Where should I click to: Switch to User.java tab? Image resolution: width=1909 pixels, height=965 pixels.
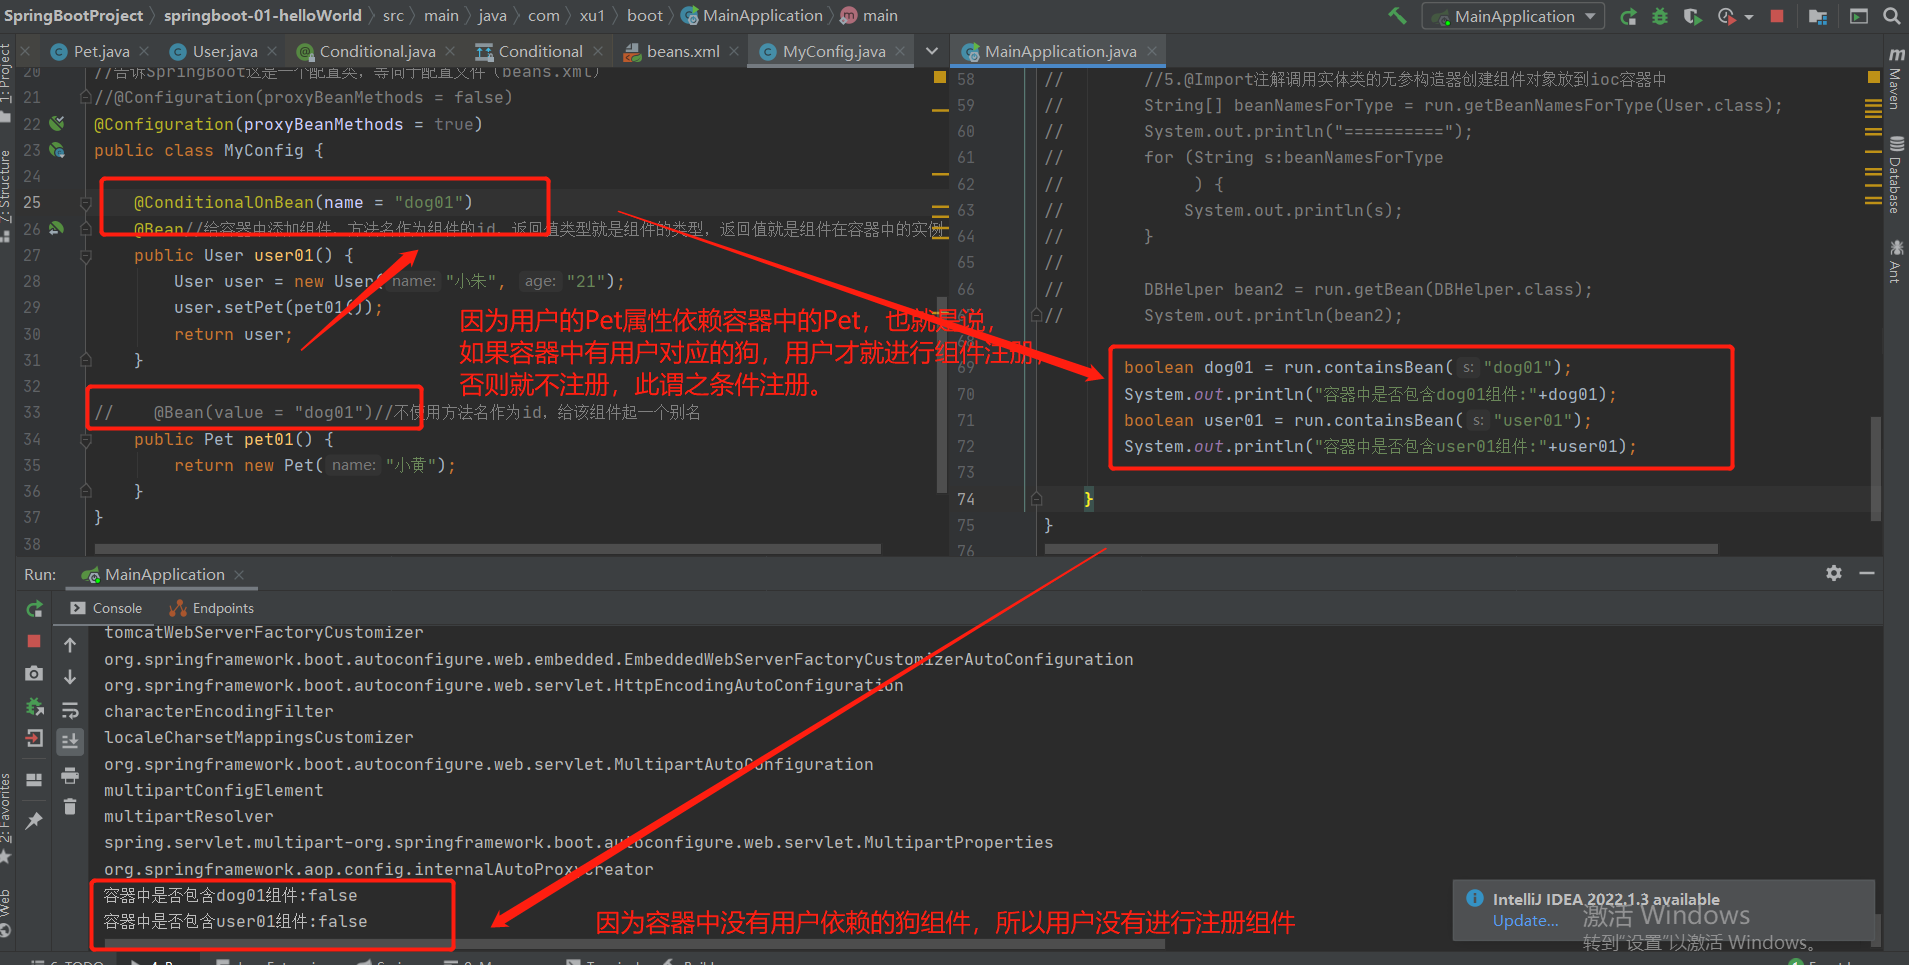(x=225, y=51)
